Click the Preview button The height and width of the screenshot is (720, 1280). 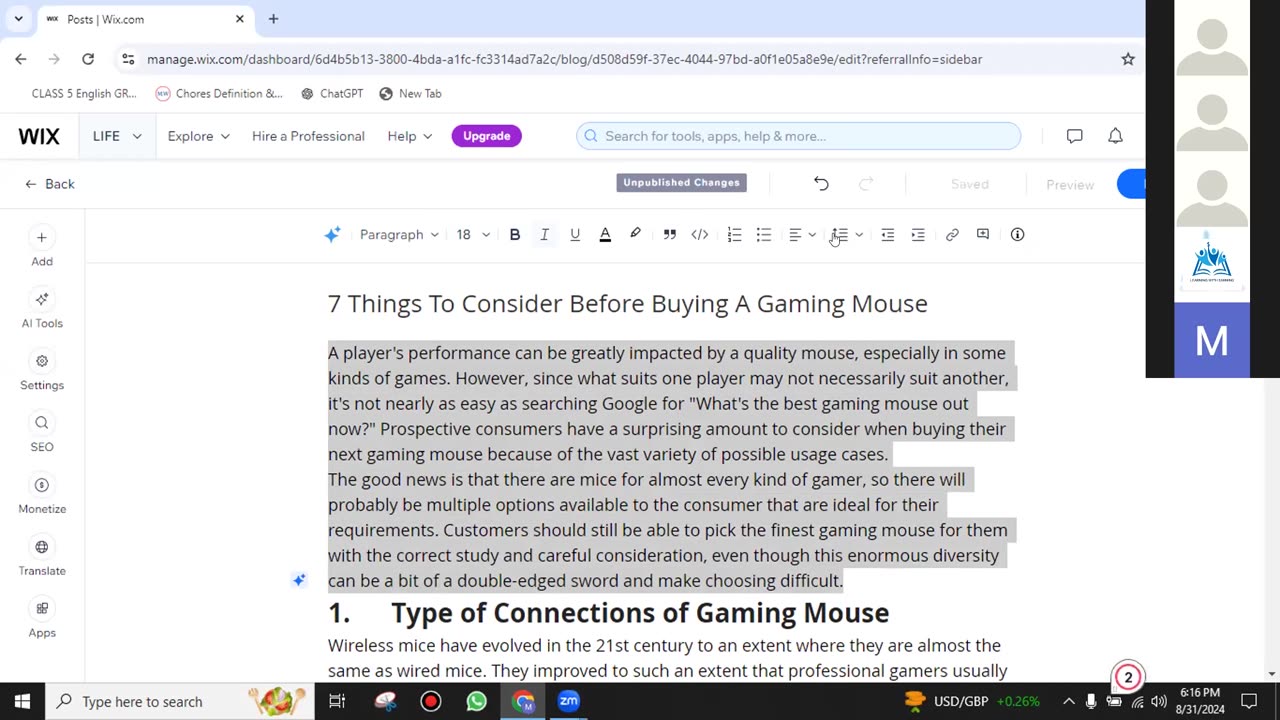1070,185
